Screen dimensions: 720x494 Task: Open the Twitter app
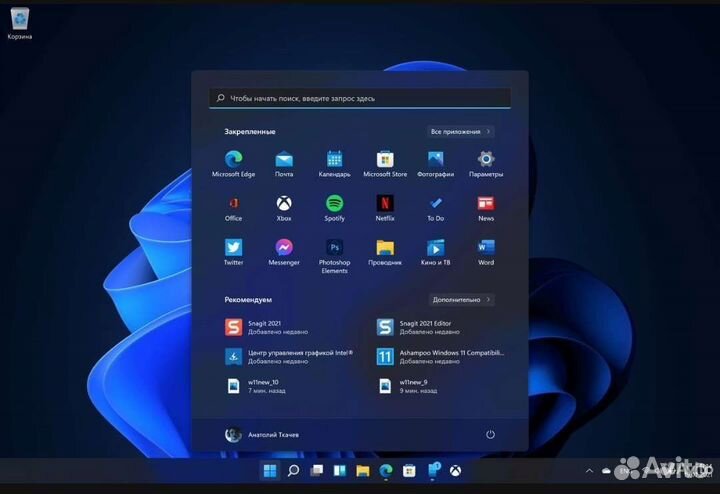(233, 252)
